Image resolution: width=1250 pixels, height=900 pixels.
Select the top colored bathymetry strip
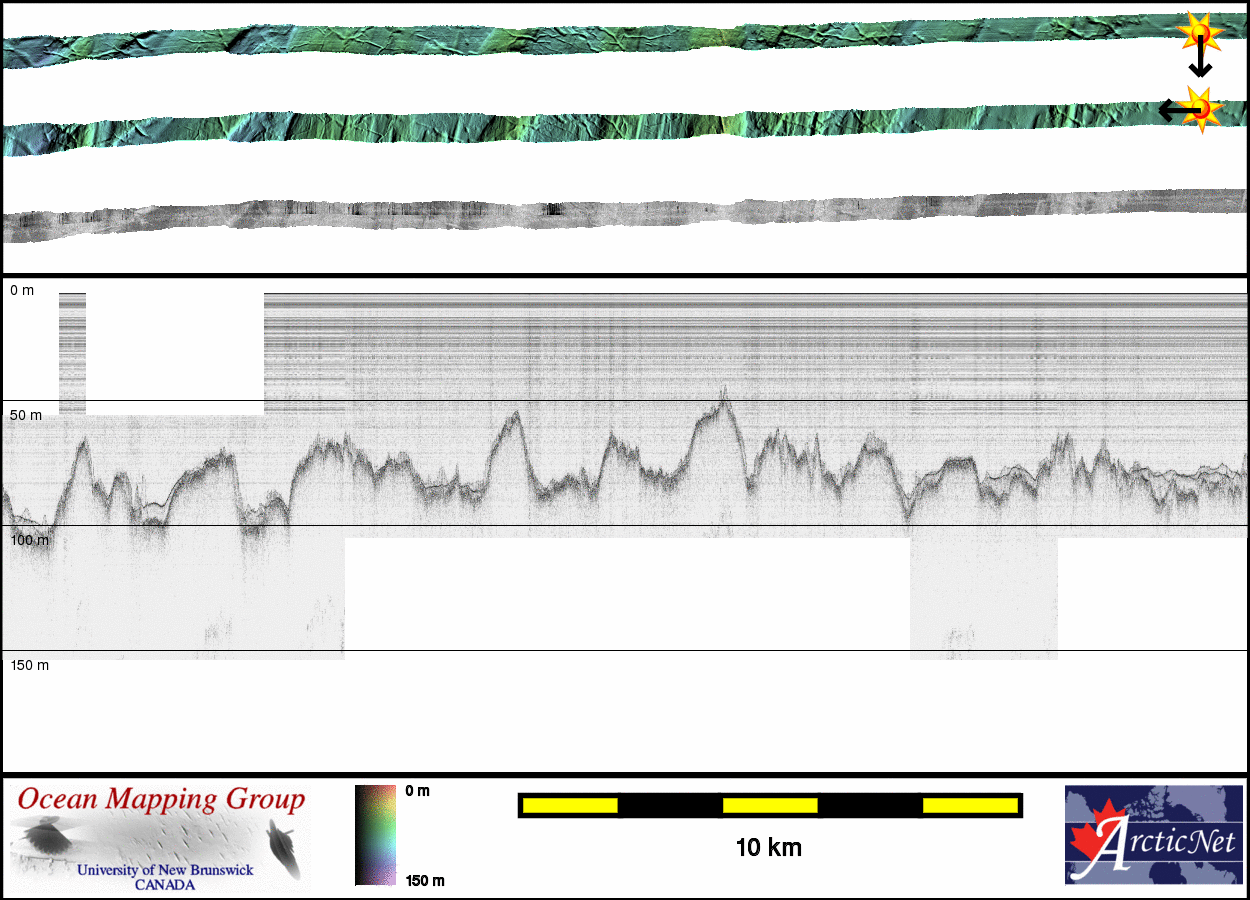tap(600, 40)
